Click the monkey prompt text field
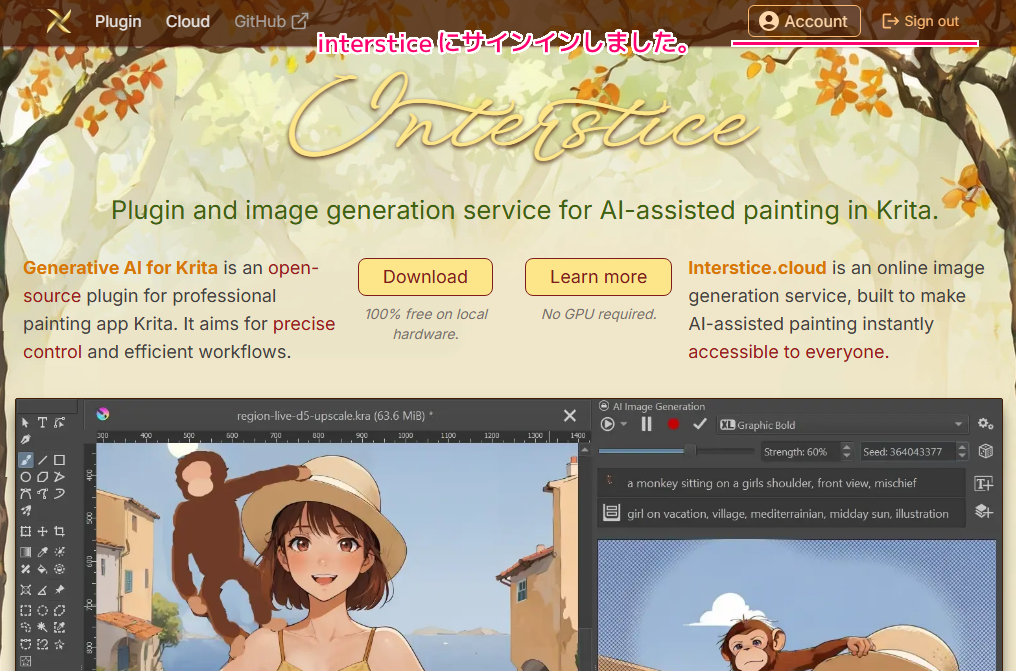The height and width of the screenshot is (671, 1016). [781, 483]
